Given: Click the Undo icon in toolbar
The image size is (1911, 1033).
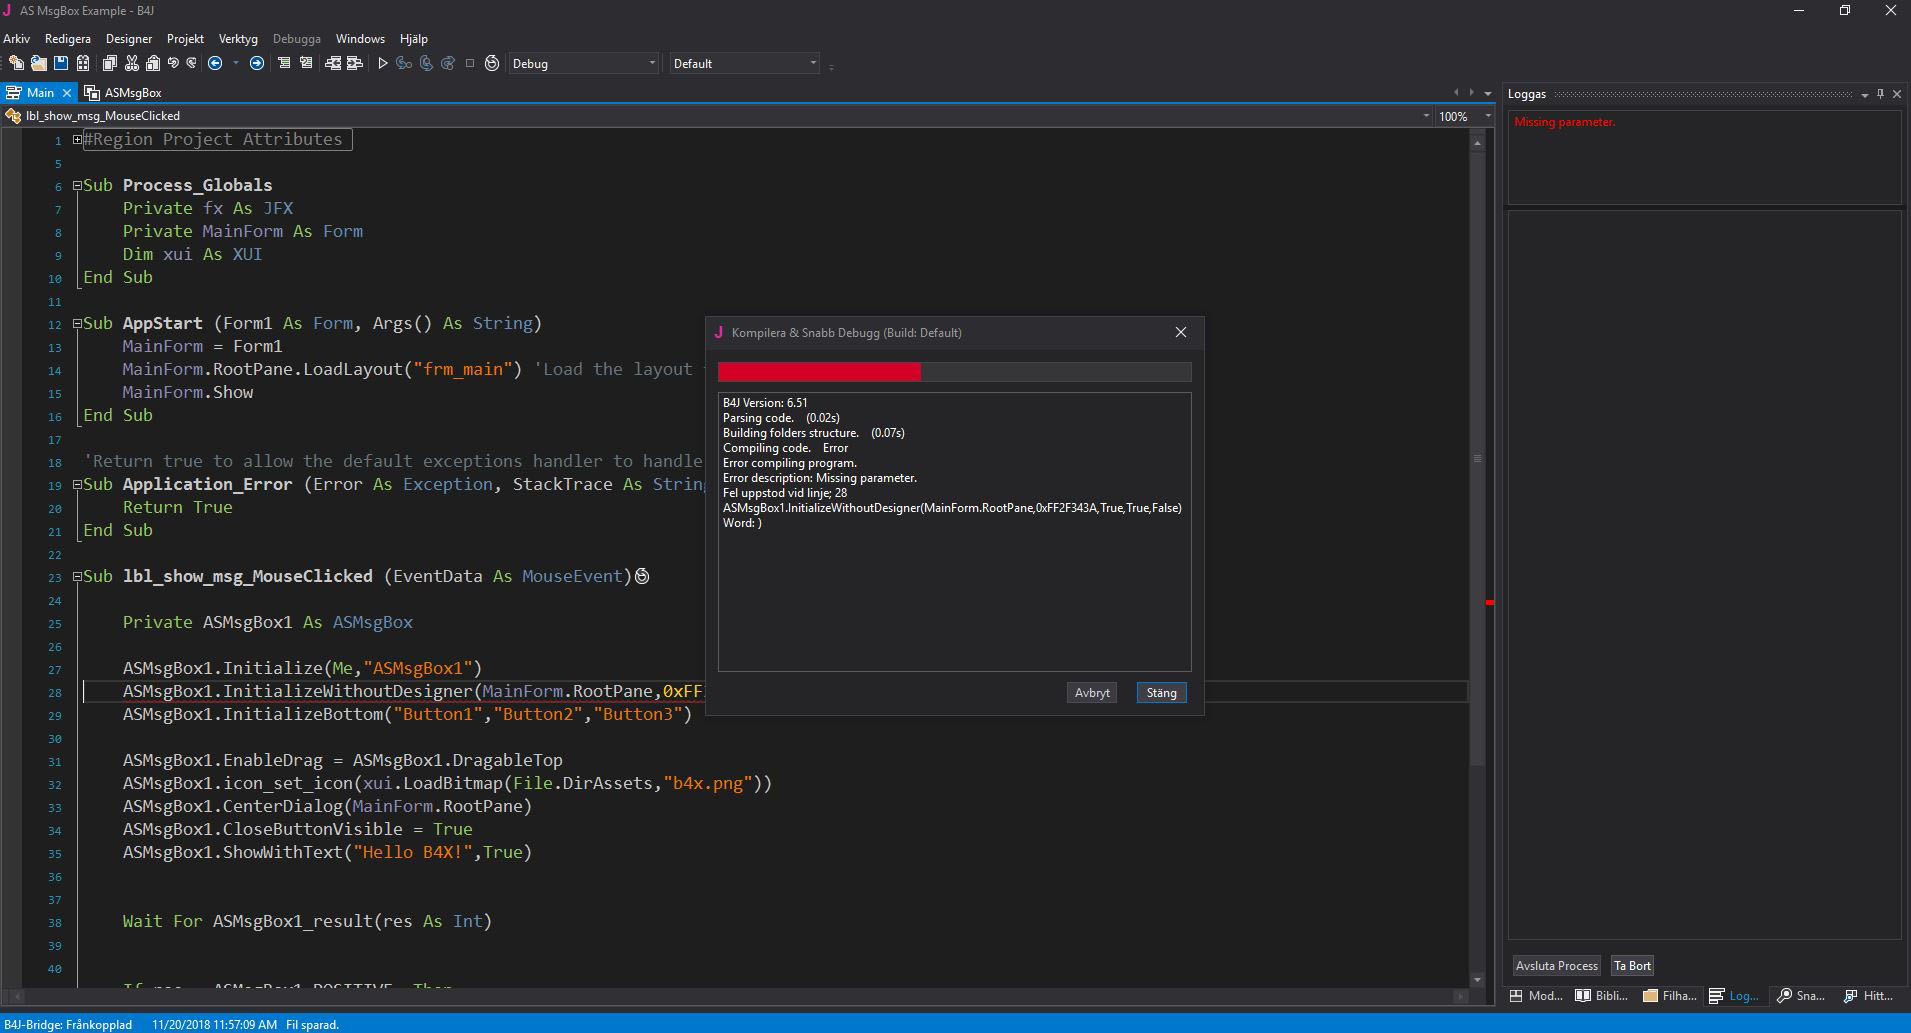Looking at the screenshot, I should tap(173, 64).
